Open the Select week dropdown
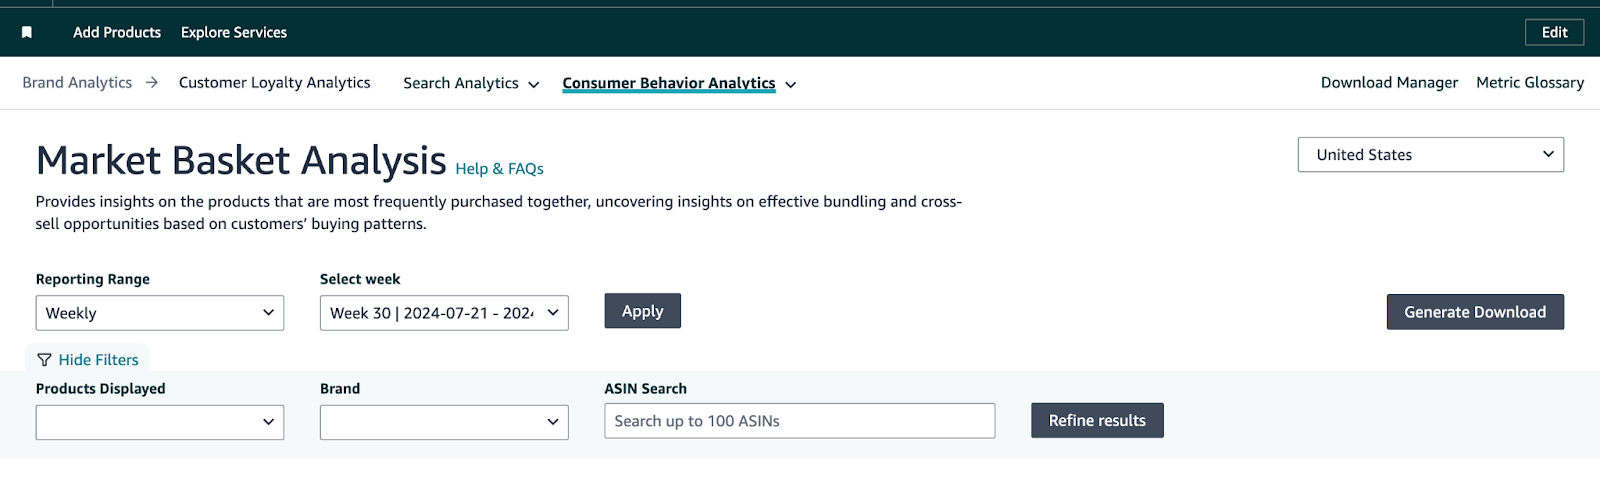Image resolution: width=1600 pixels, height=480 pixels. point(444,313)
